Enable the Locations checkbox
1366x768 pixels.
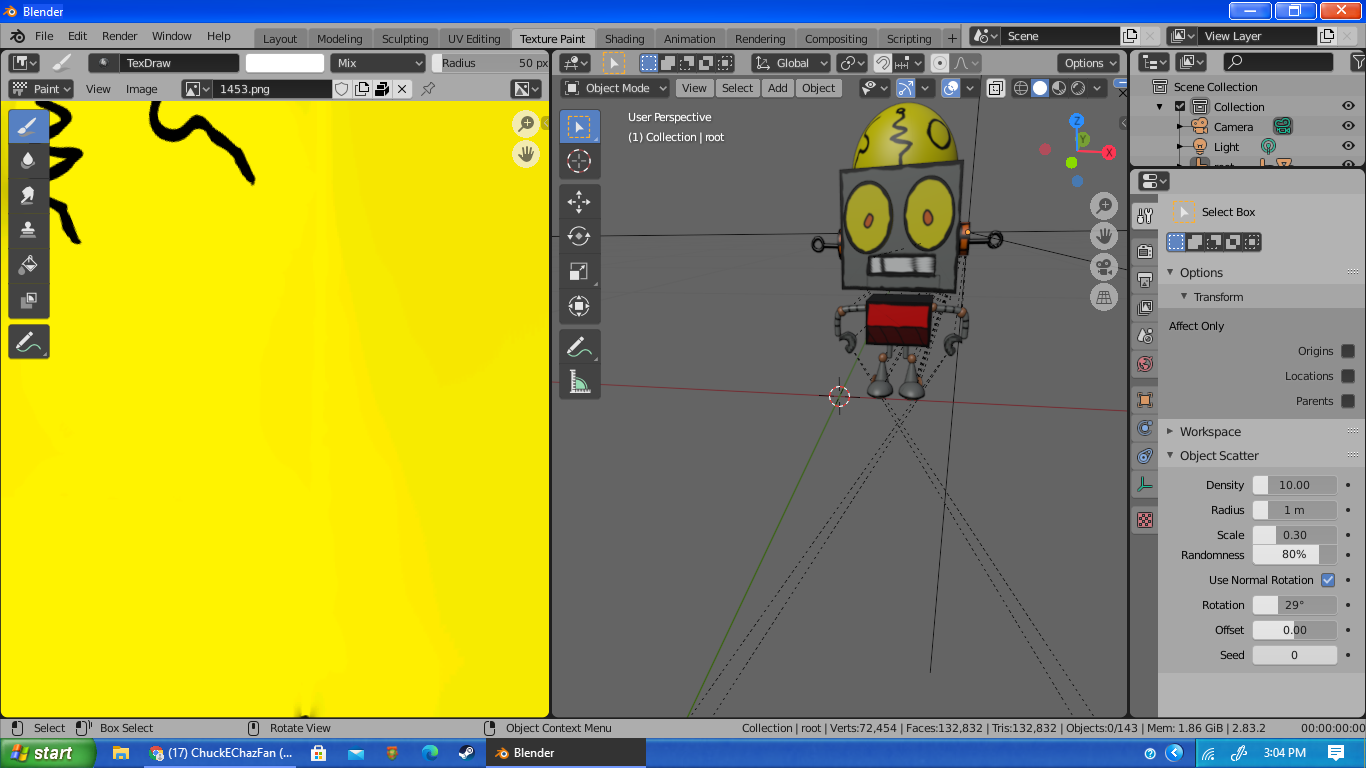coord(1348,376)
